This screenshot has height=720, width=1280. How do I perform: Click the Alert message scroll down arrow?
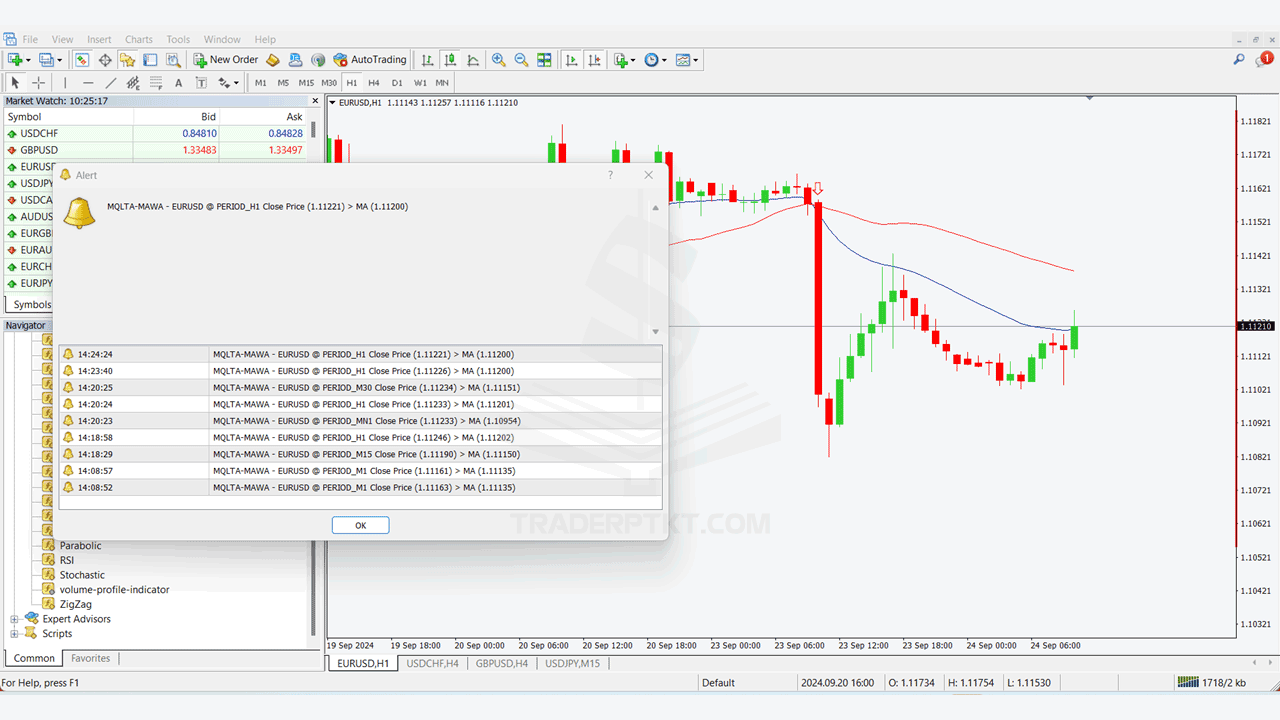656,332
